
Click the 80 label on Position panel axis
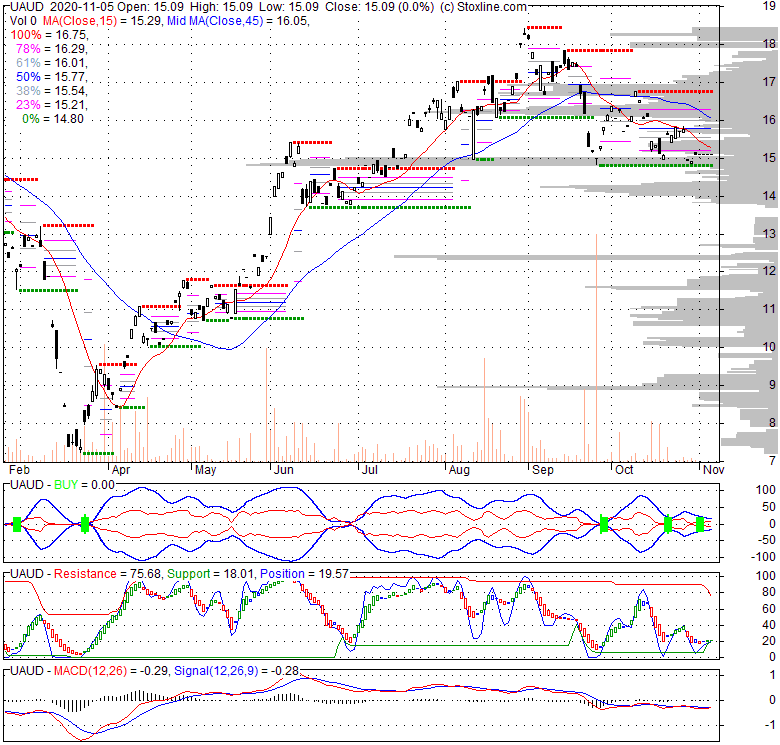pos(769,592)
